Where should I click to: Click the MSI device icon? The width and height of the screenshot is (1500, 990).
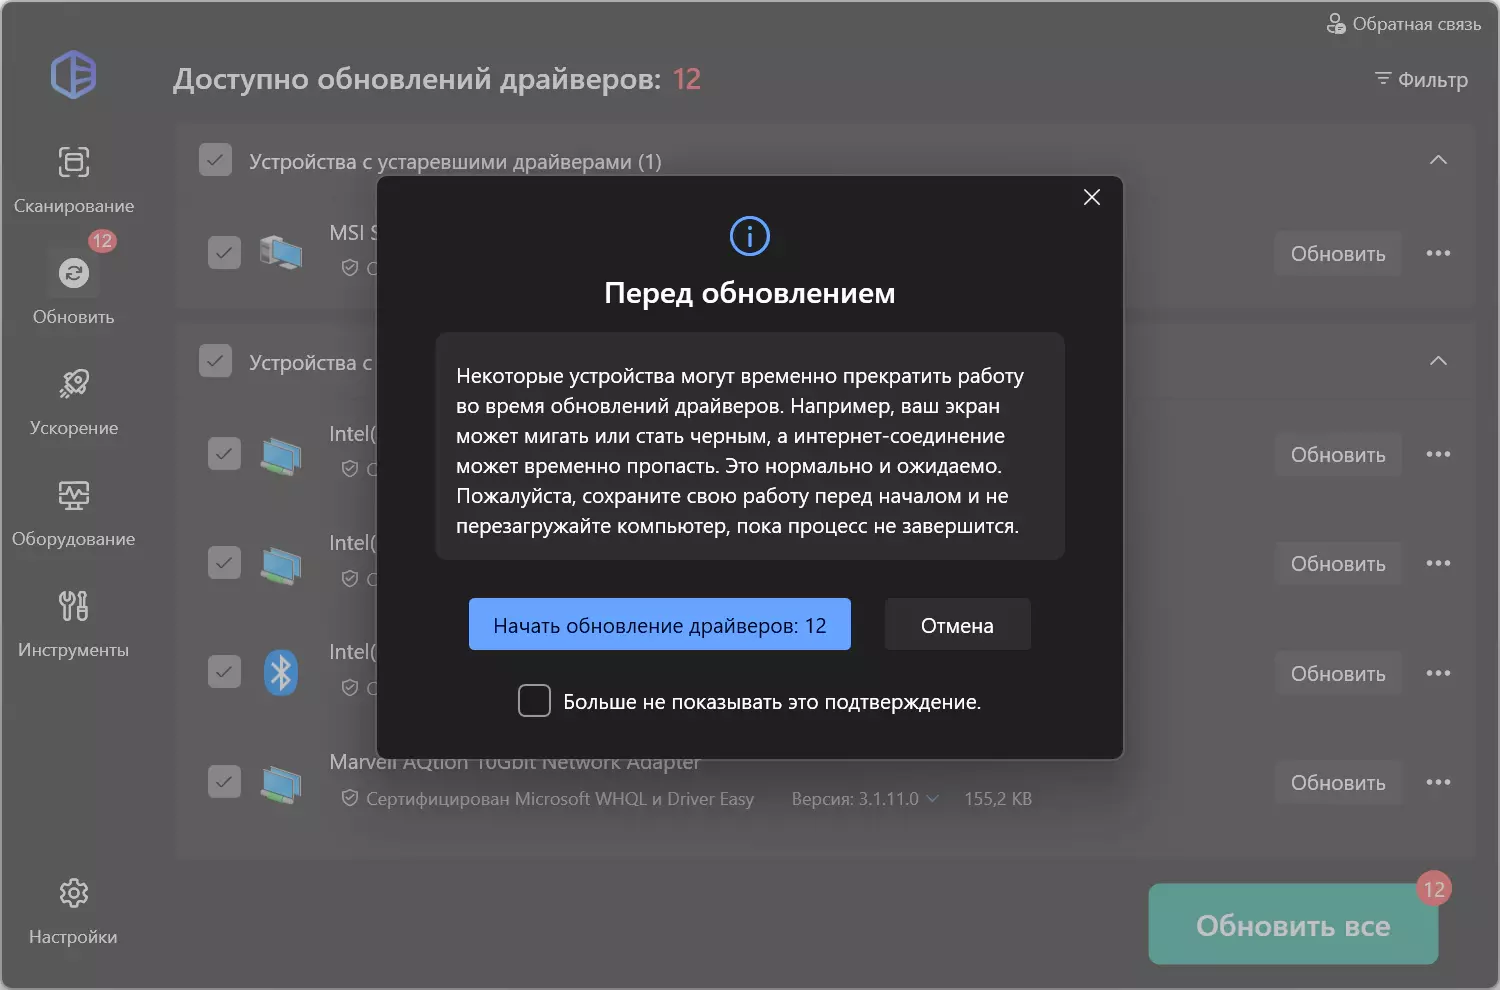[x=281, y=253]
